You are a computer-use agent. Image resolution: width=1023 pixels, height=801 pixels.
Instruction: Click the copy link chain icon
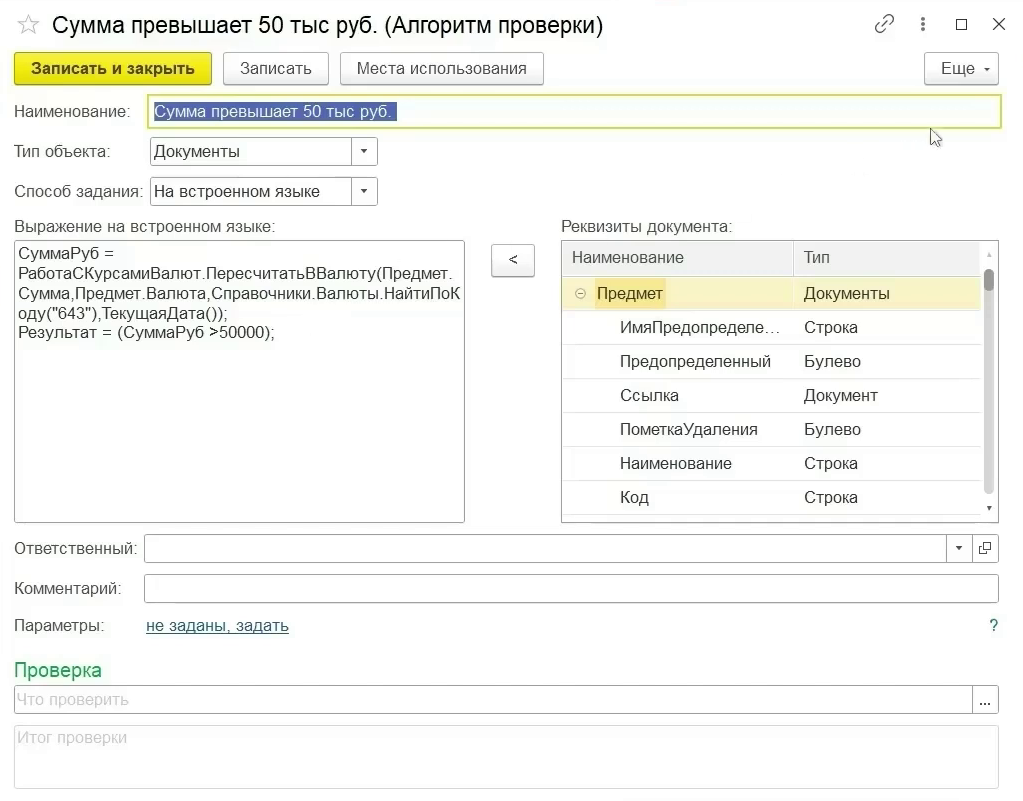[884, 25]
